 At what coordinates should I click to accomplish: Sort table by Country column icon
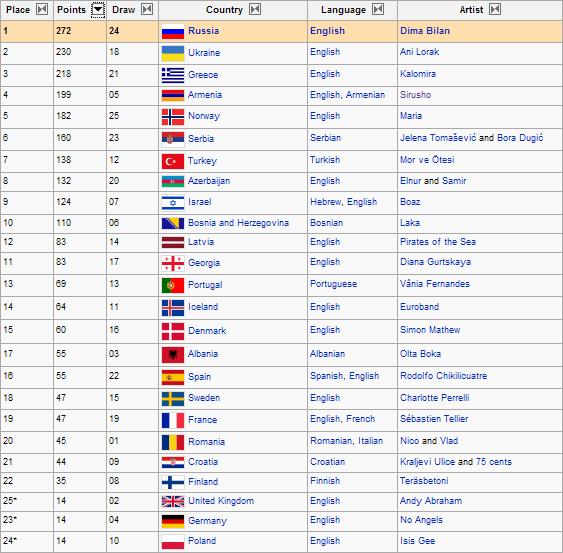[255, 9]
